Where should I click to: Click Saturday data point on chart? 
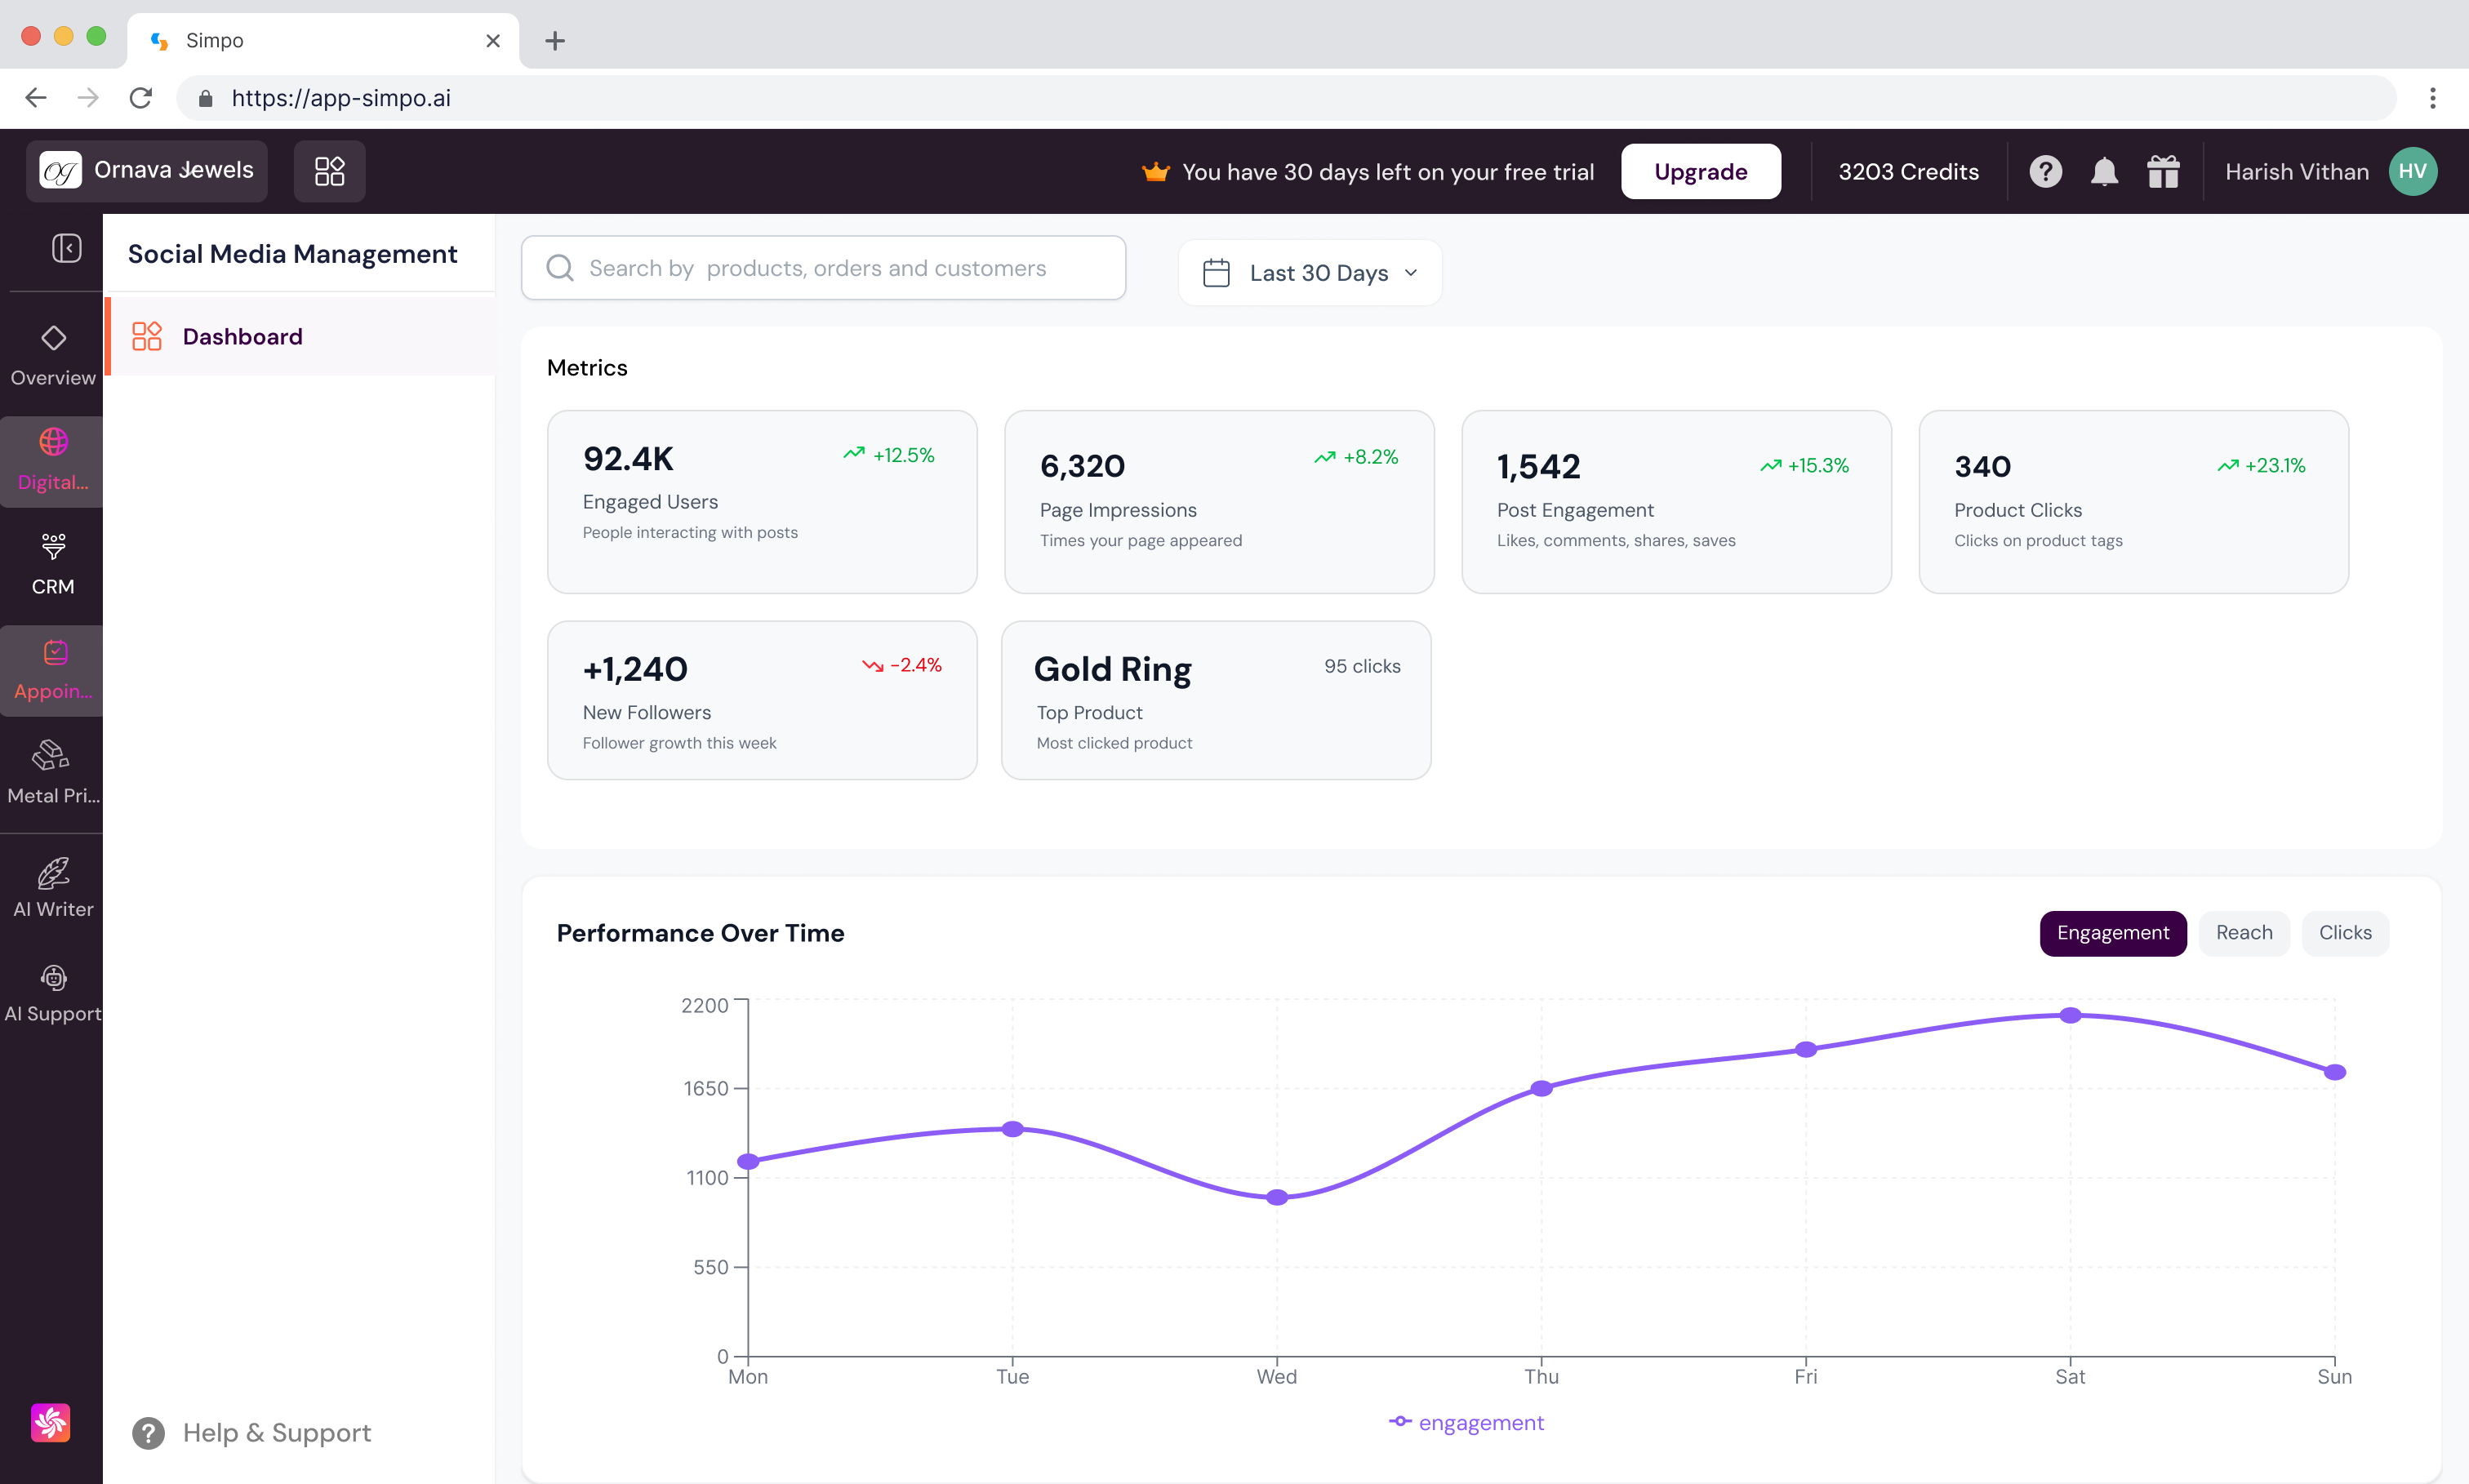(x=2070, y=1015)
